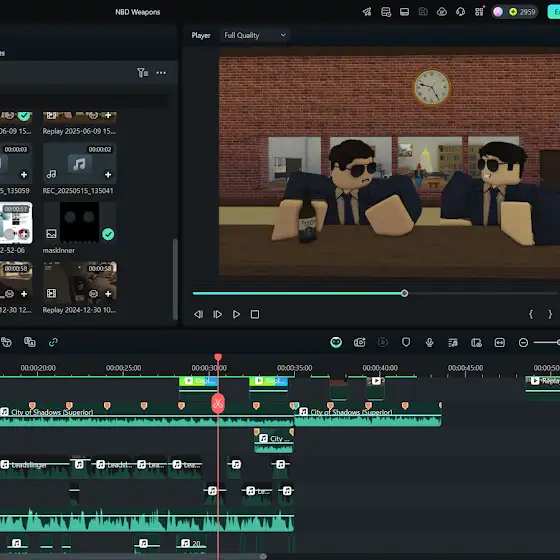Open the task list icon in top bar

coord(386,12)
